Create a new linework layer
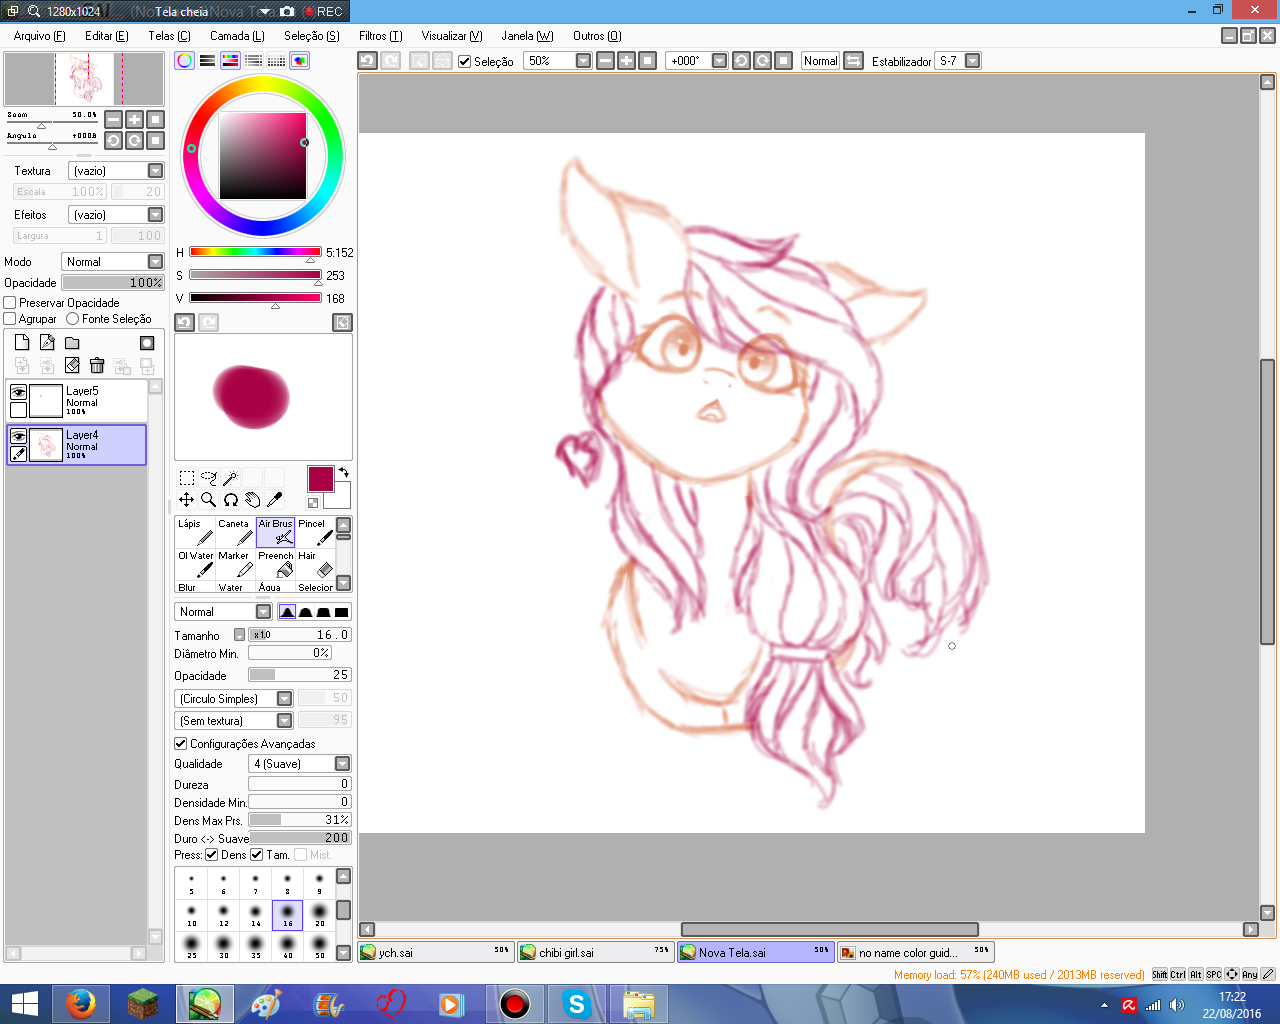The height and width of the screenshot is (1024, 1280). coord(47,342)
